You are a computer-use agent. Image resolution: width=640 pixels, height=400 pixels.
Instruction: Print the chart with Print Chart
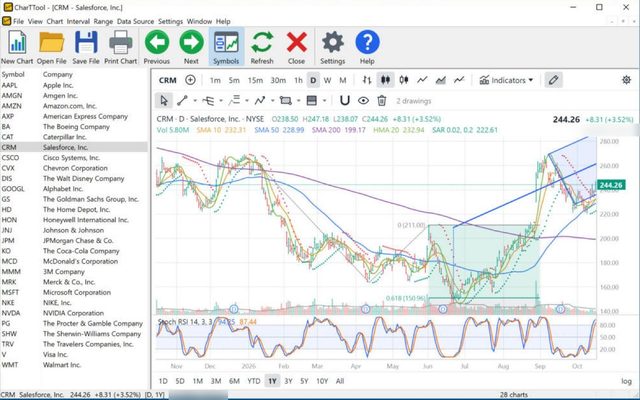pyautogui.click(x=120, y=47)
